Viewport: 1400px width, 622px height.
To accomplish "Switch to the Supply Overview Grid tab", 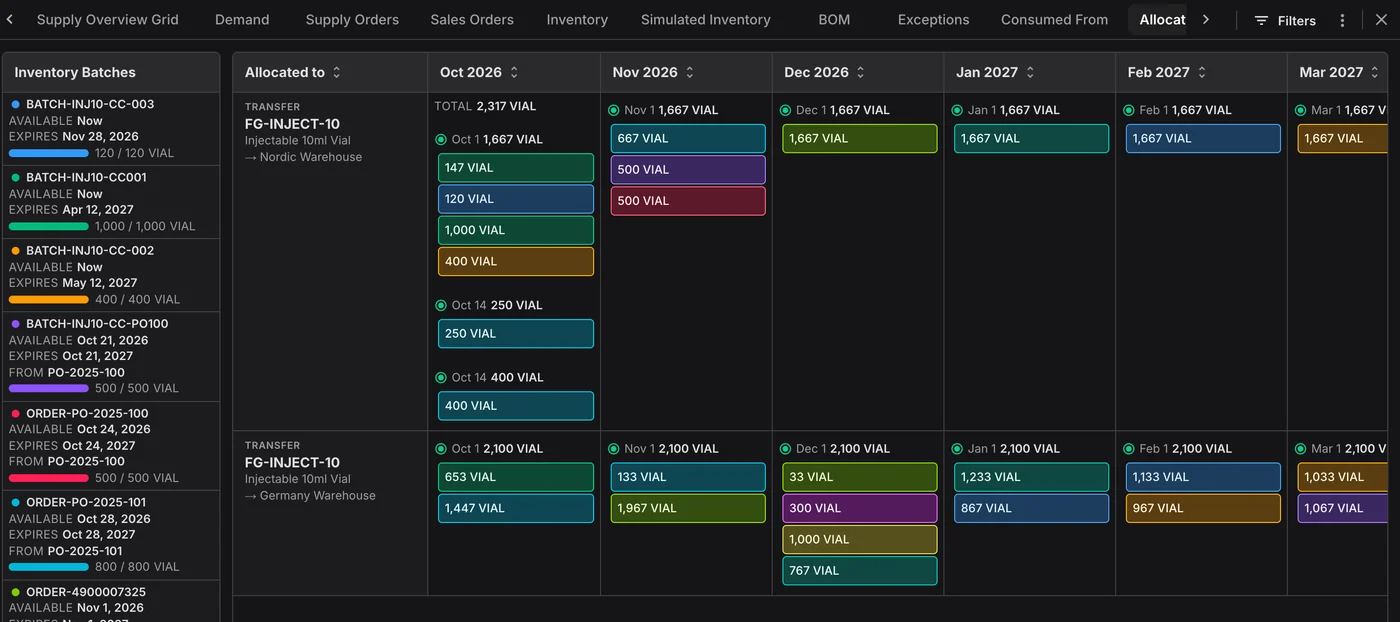I will [108, 20].
